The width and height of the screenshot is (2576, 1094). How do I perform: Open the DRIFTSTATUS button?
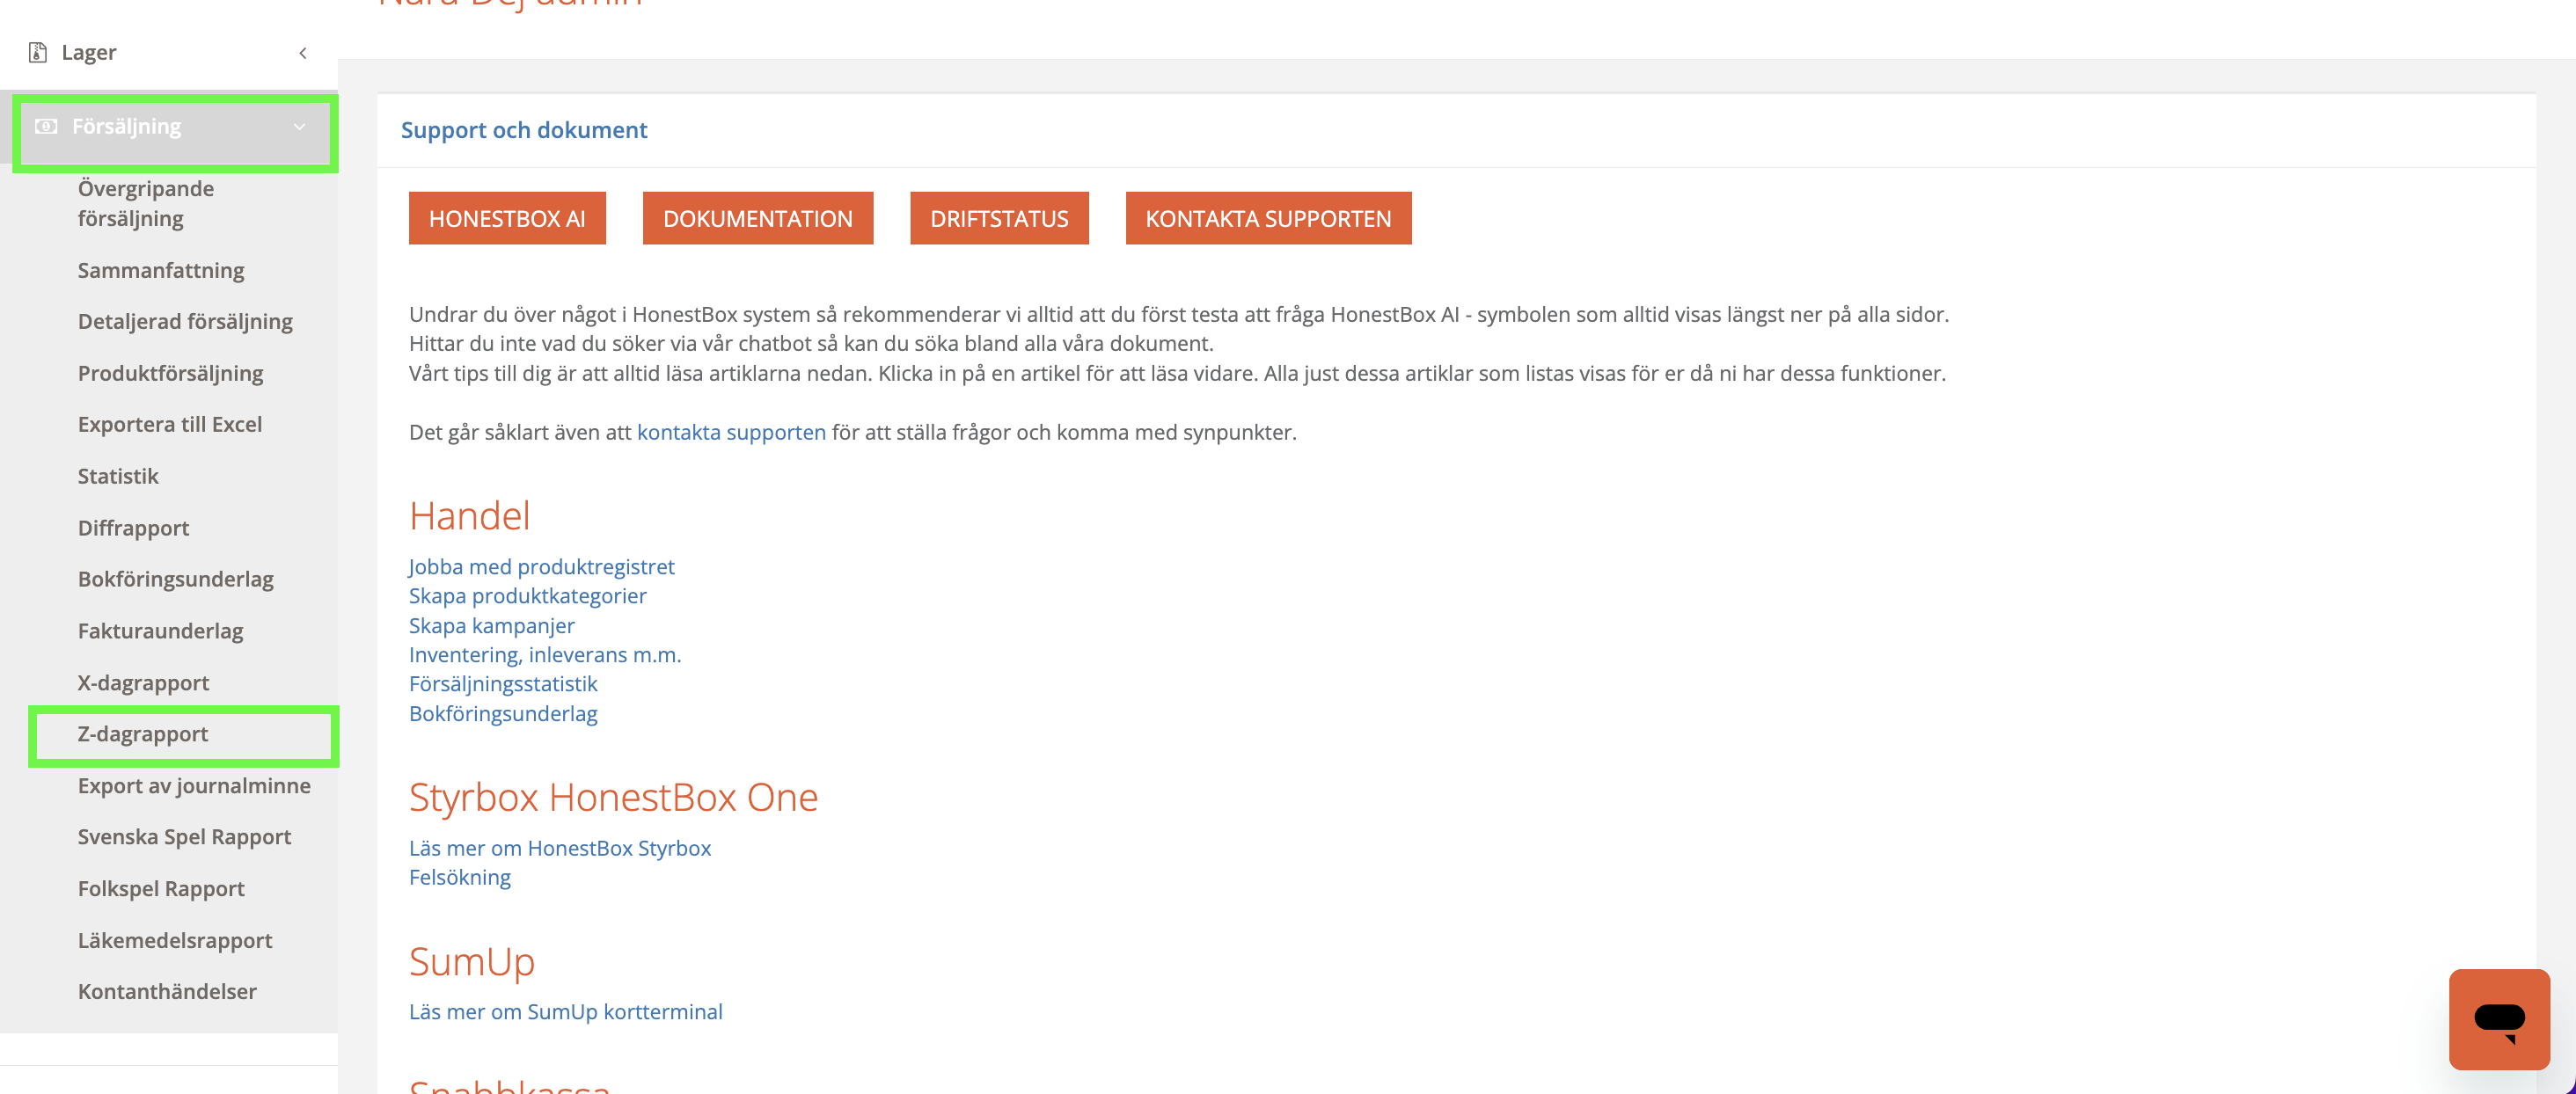(998, 218)
